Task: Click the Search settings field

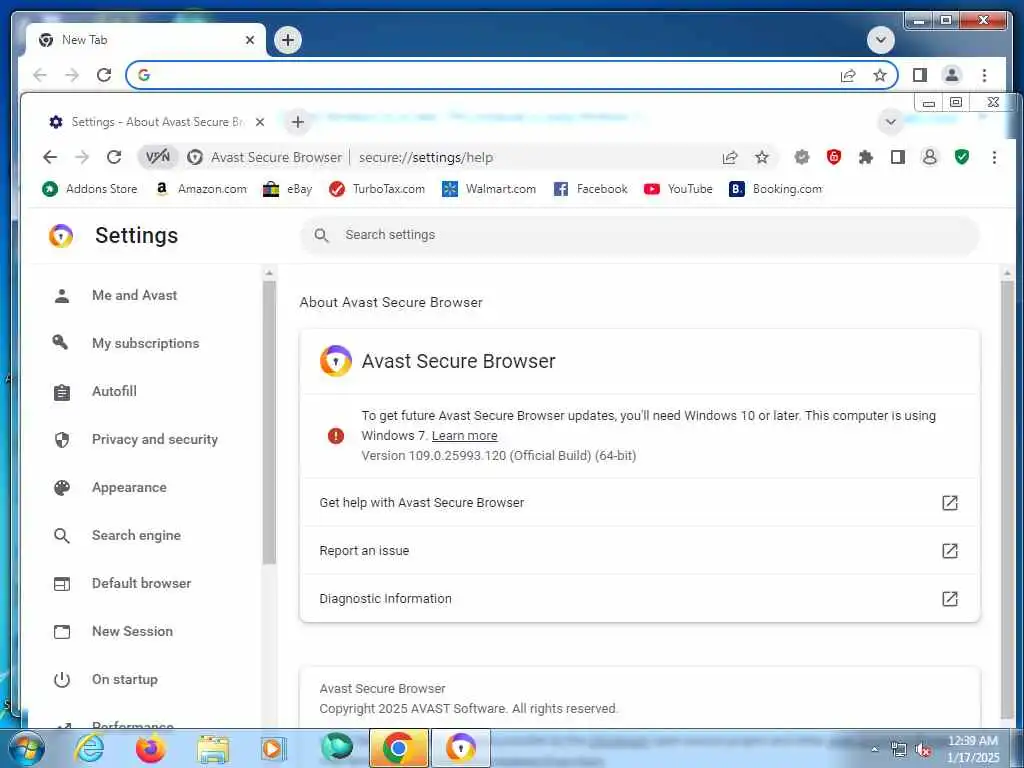Action: (x=640, y=235)
